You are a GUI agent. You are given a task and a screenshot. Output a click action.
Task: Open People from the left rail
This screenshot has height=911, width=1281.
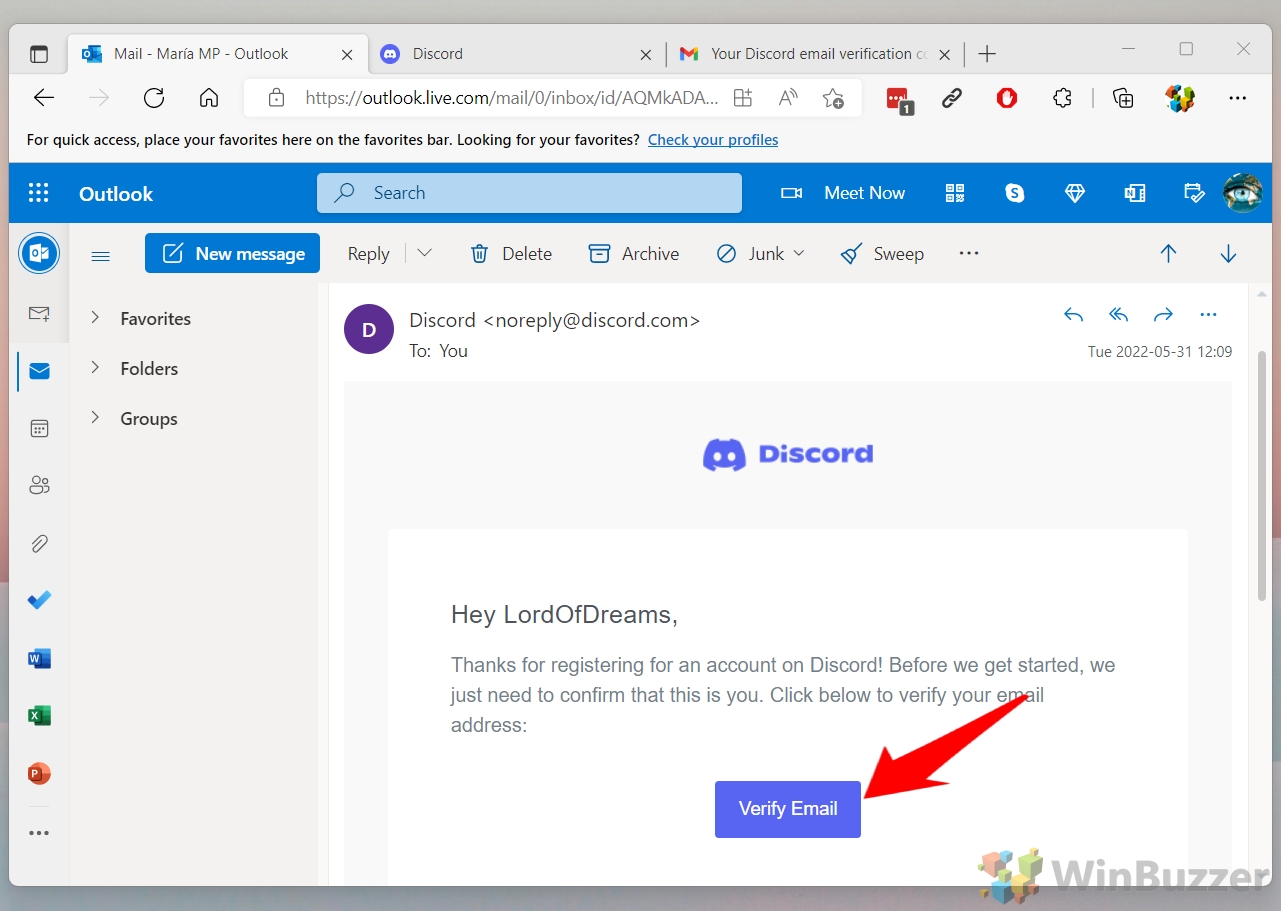point(39,485)
